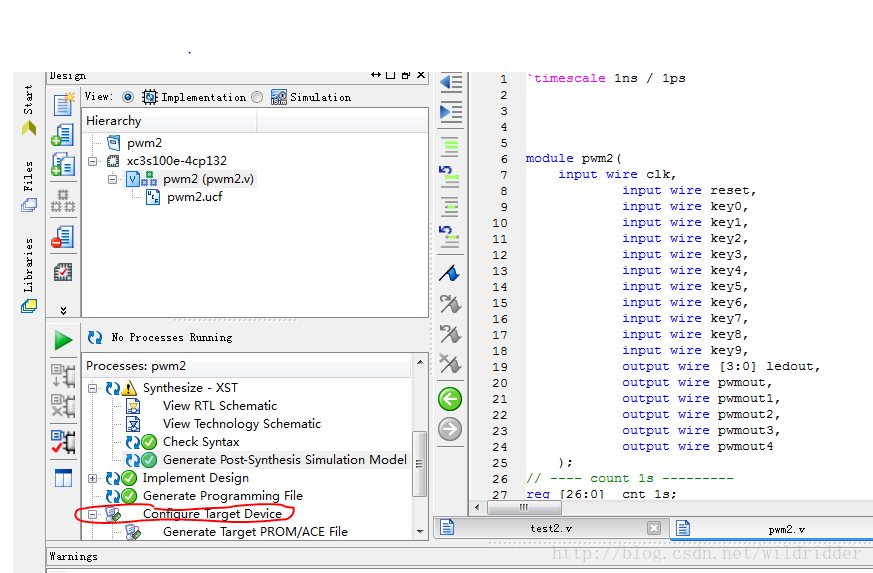Select Generate Post-Synthesis Simulation Model
873x573 pixels.
(x=285, y=460)
